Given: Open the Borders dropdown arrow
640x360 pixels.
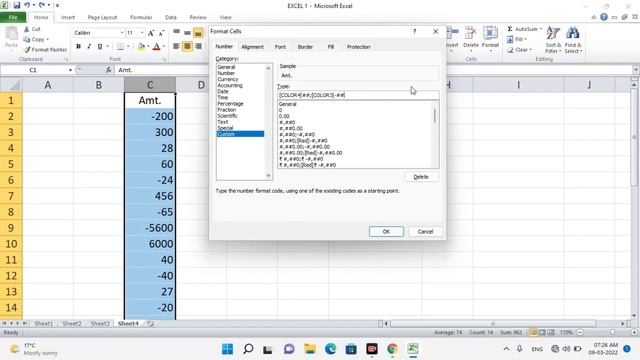Looking at the screenshot, I should tap(128, 47).
